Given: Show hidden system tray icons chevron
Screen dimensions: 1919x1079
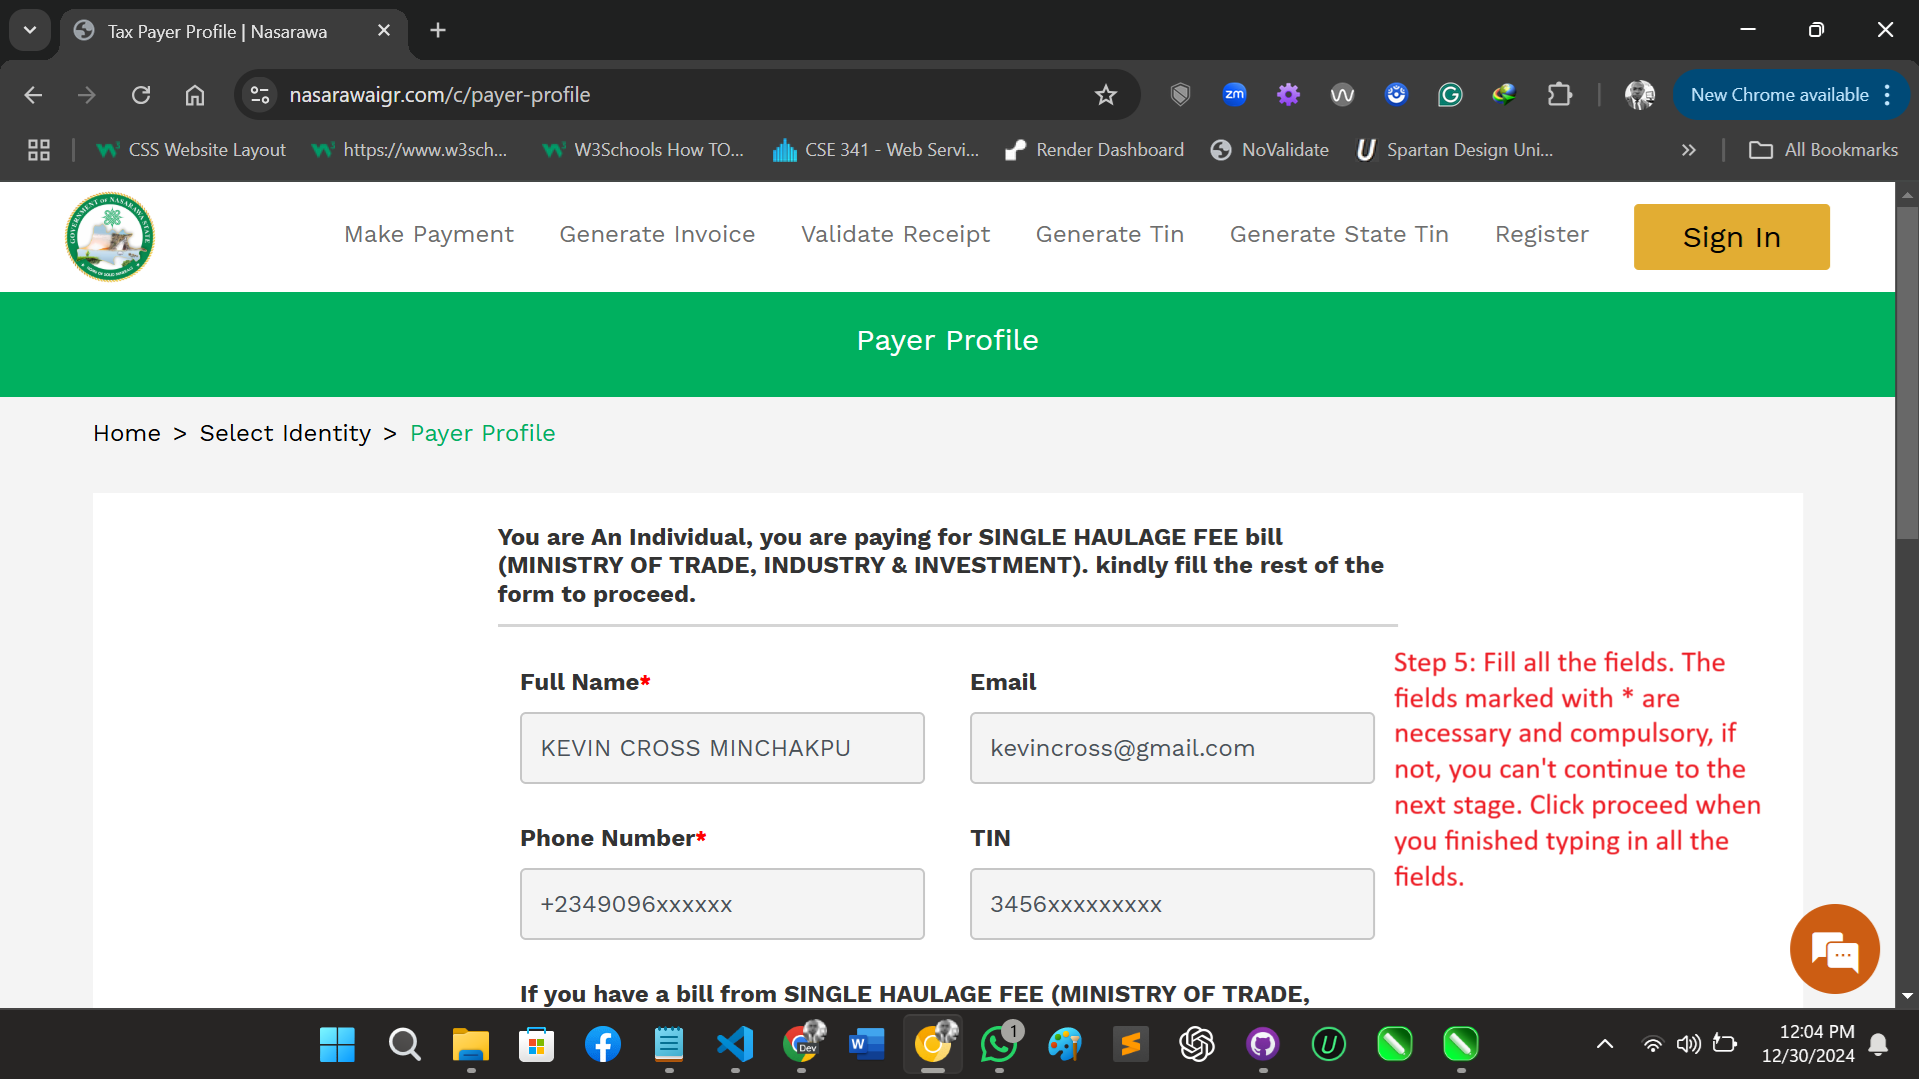Looking at the screenshot, I should pos(1605,1045).
